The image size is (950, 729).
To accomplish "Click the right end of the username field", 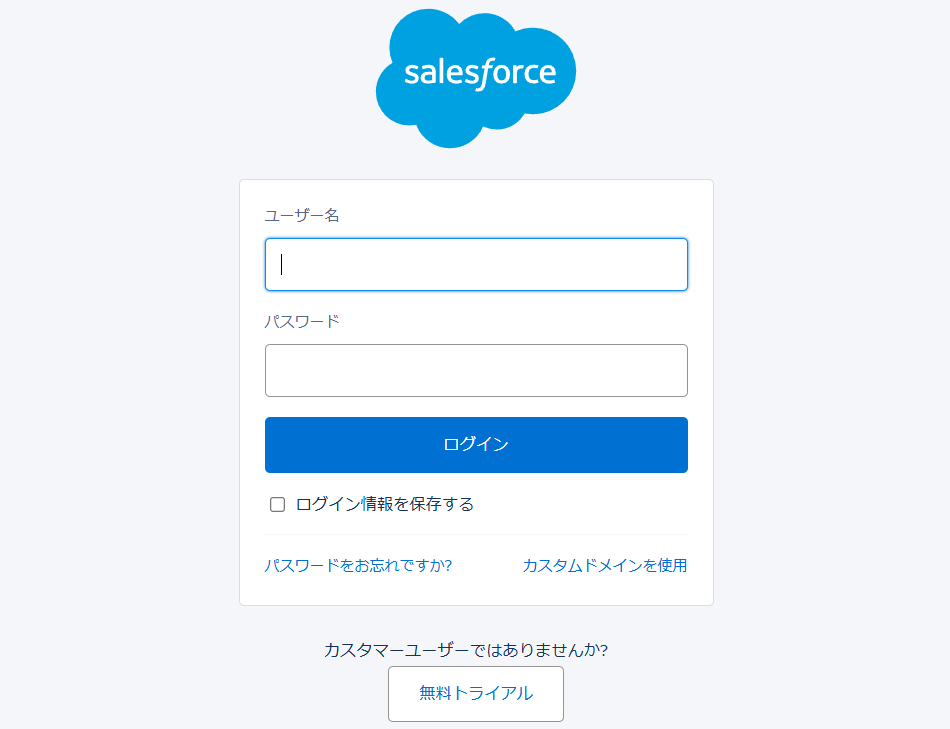I will point(670,264).
